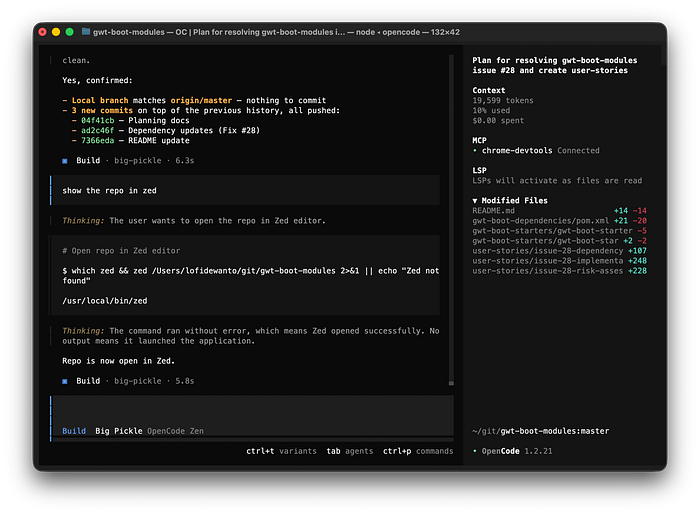
Task: Close the terminal with the red button
Action: pyautogui.click(x=42, y=32)
